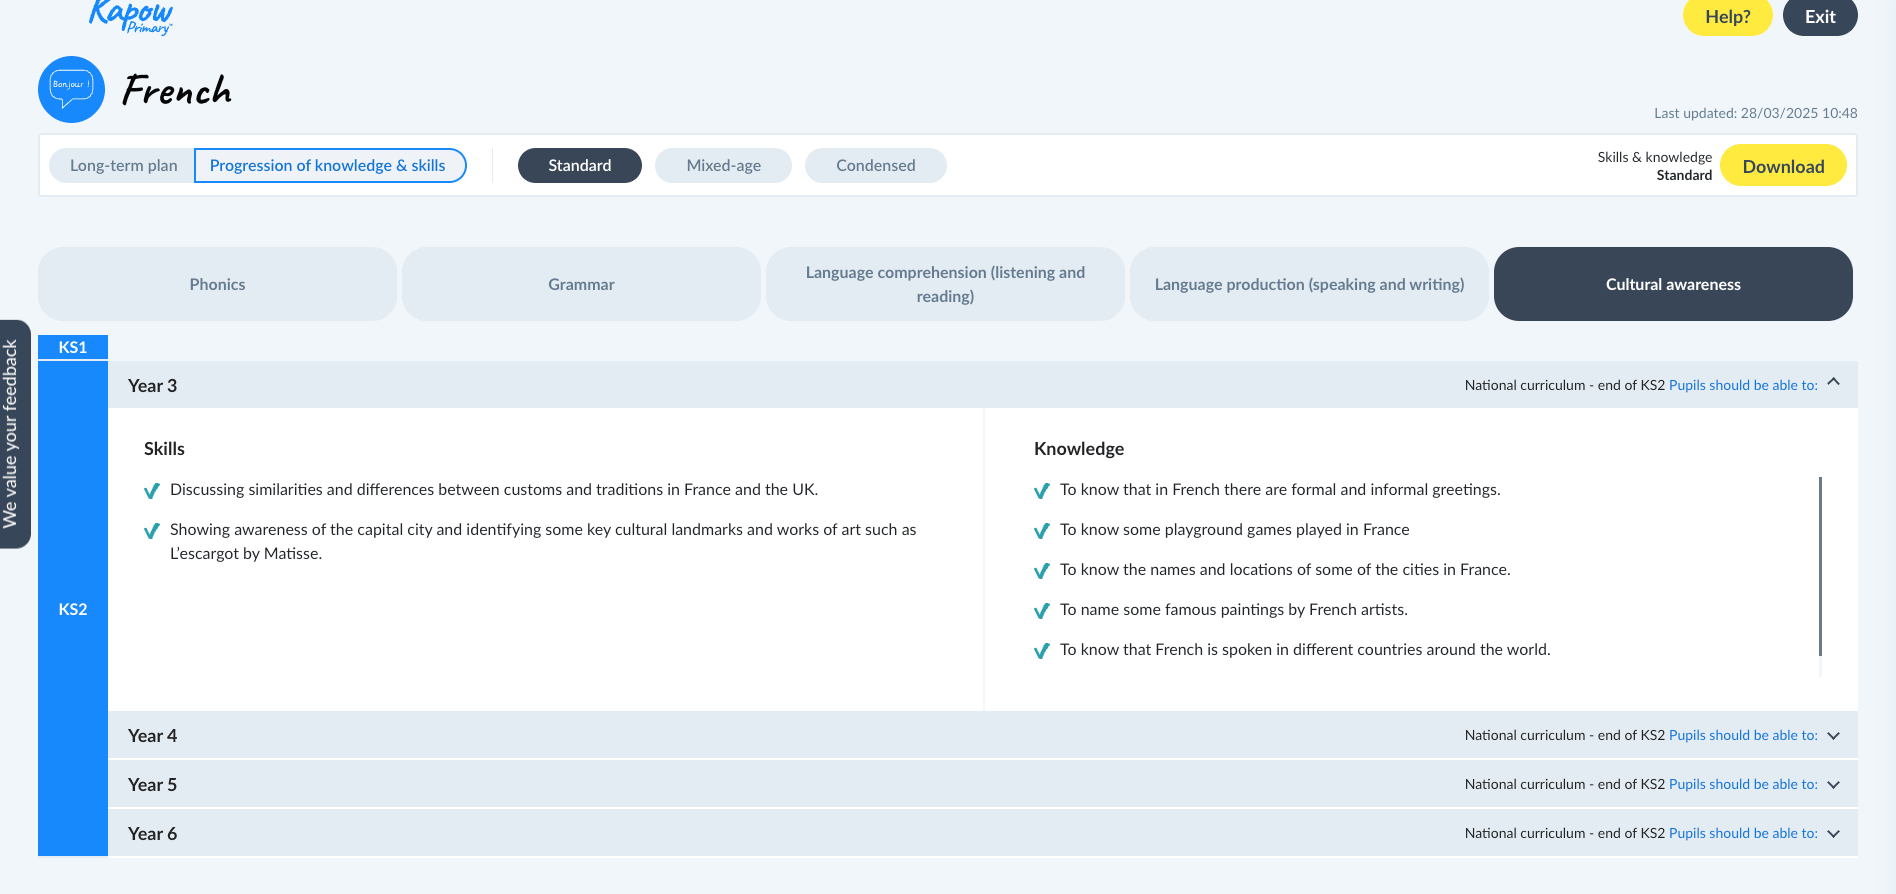The width and height of the screenshot is (1896, 894).
Task: Expand the Year 6 row chevron
Action: coord(1833,834)
